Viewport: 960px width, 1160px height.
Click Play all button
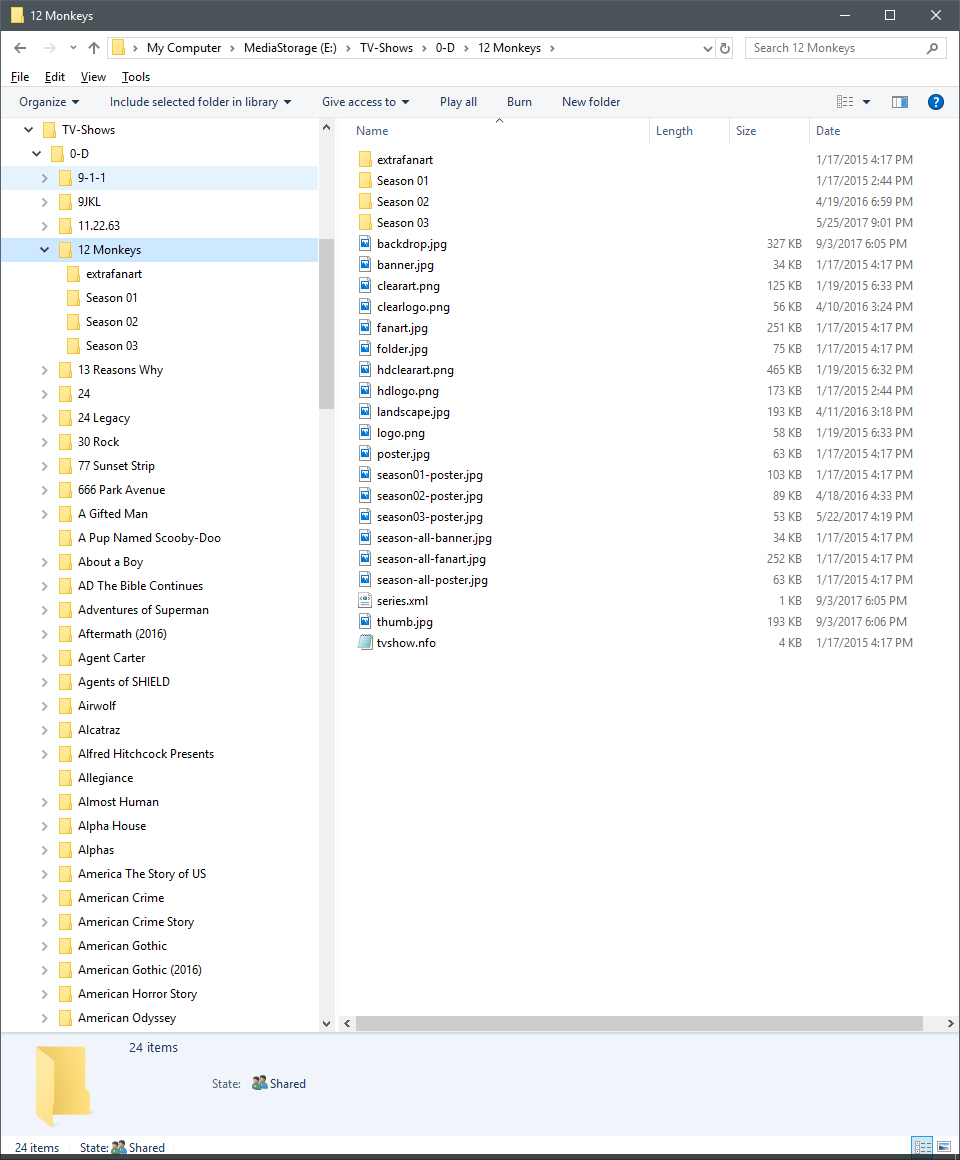459,102
